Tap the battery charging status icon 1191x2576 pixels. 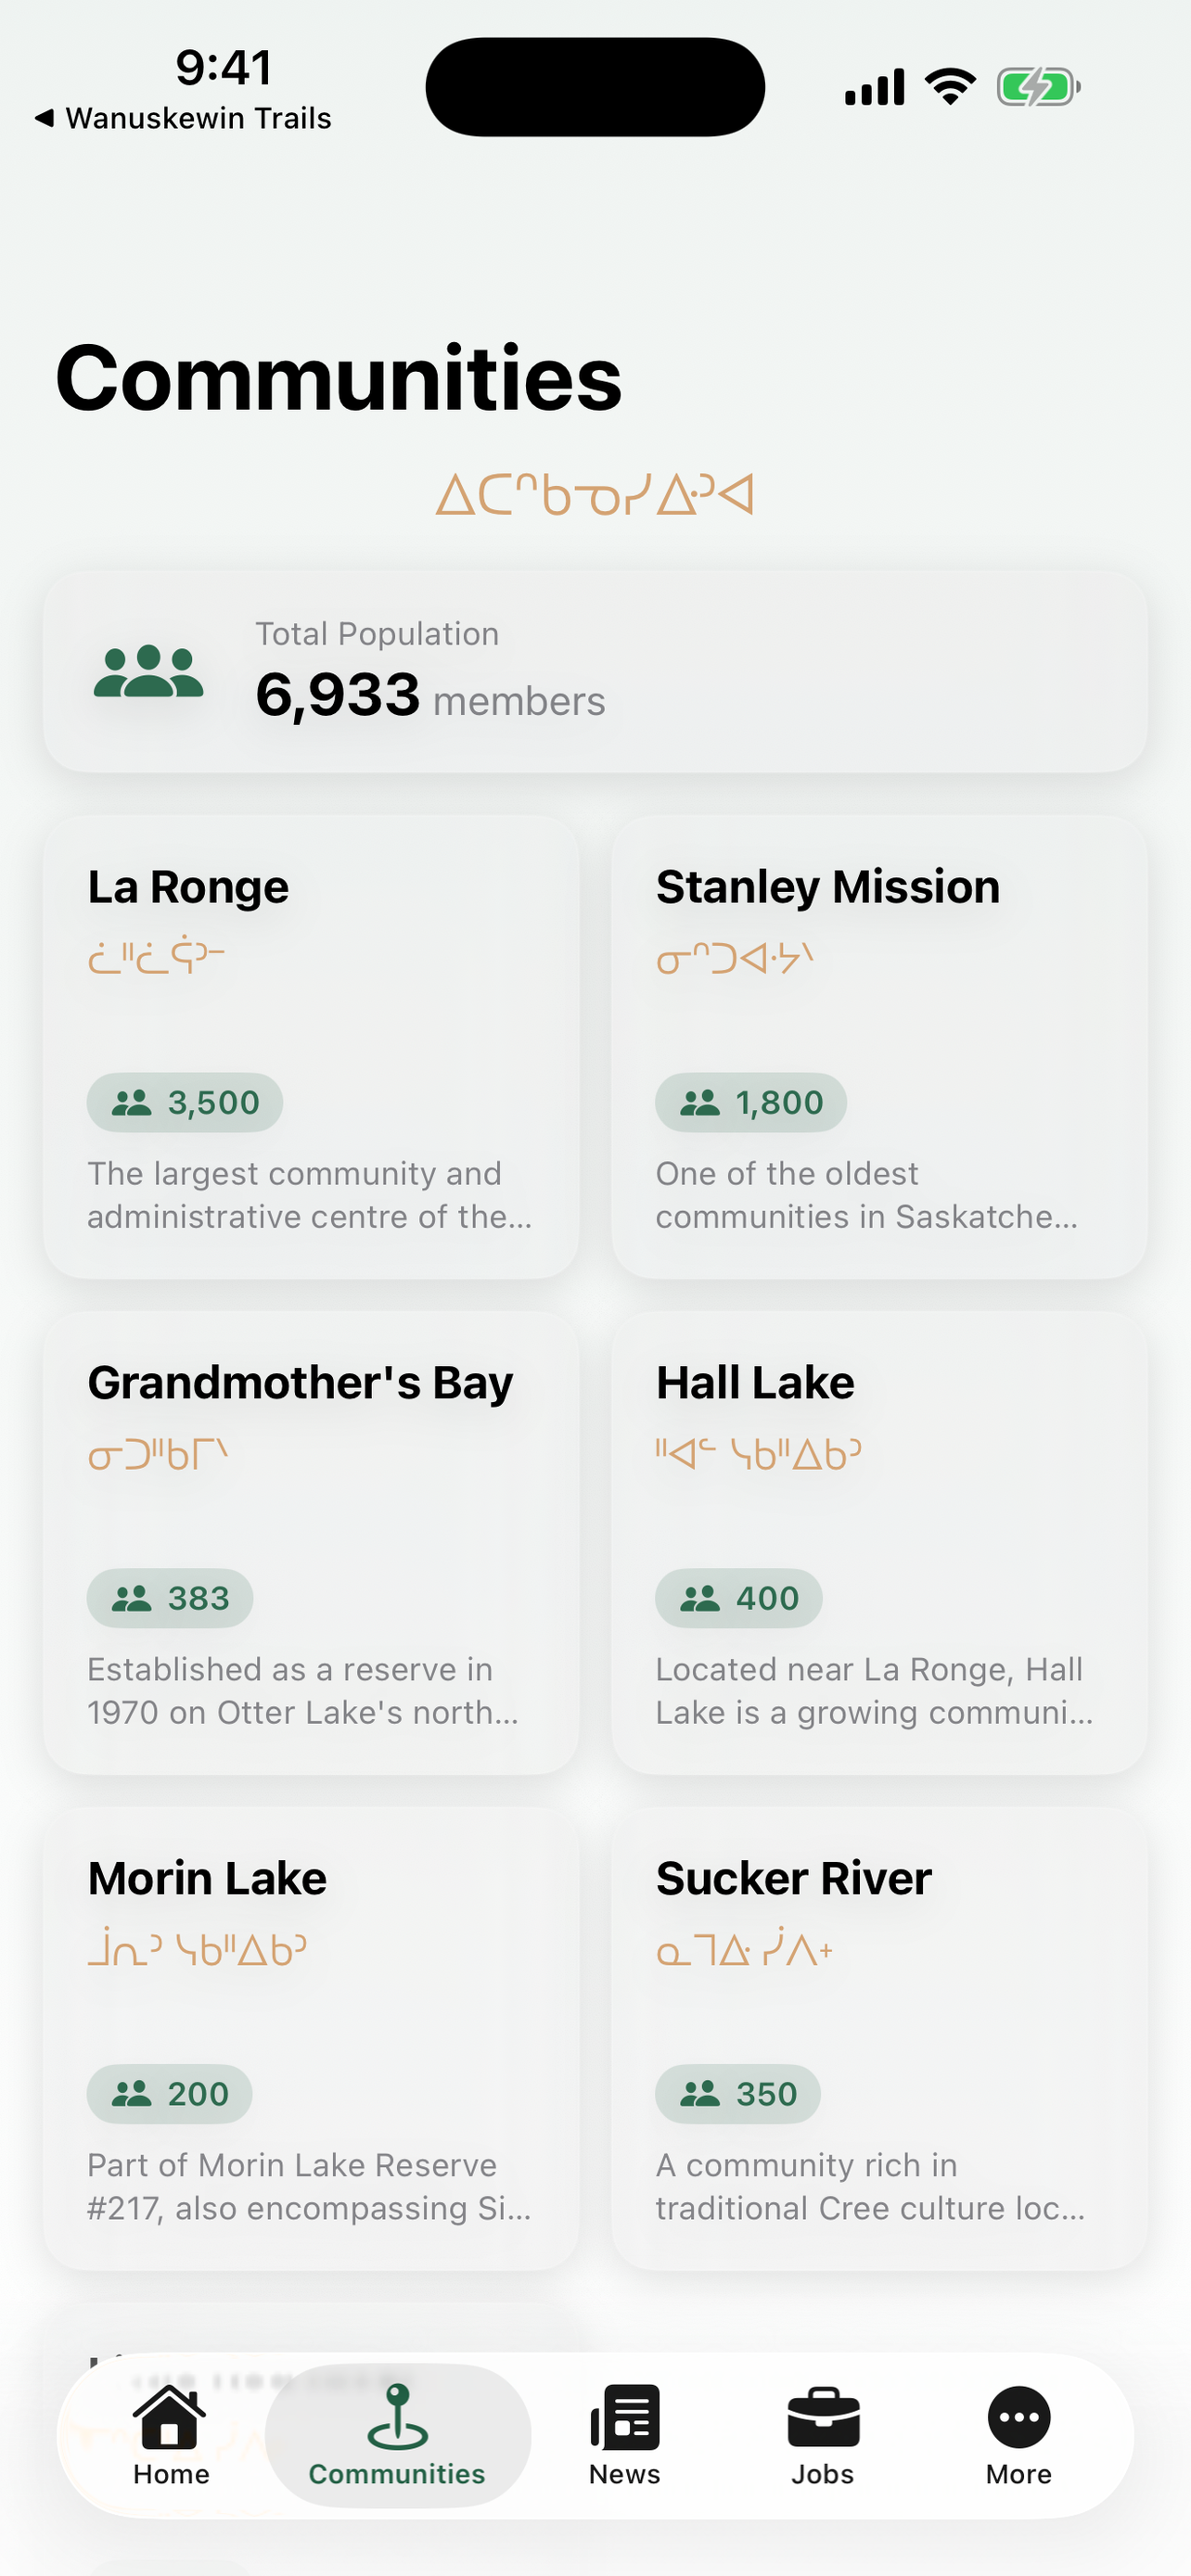pos(1038,87)
